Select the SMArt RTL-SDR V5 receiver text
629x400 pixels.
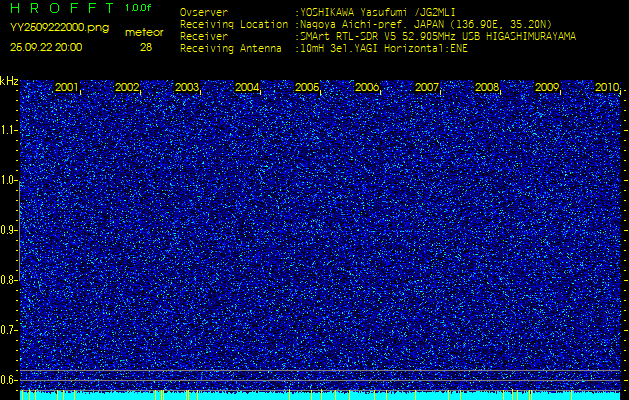(438, 37)
